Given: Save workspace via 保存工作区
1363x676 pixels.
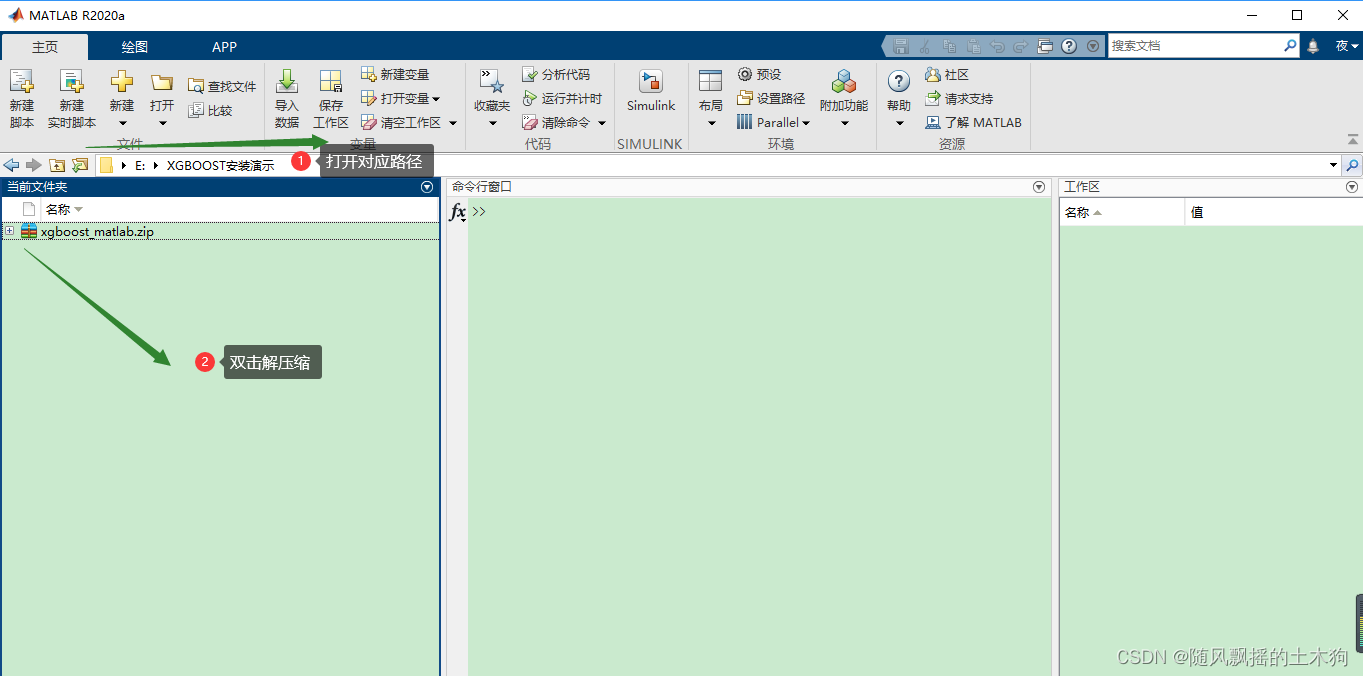Looking at the screenshot, I should 331,99.
